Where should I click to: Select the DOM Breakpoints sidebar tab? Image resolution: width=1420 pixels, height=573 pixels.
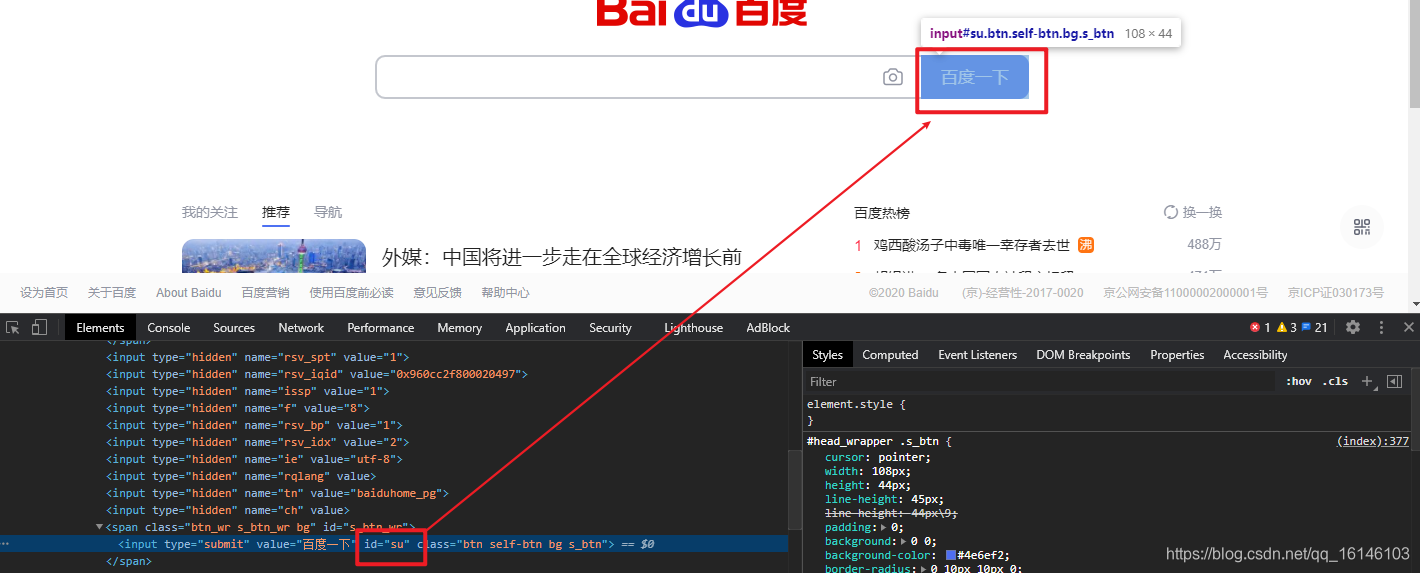pos(1083,354)
